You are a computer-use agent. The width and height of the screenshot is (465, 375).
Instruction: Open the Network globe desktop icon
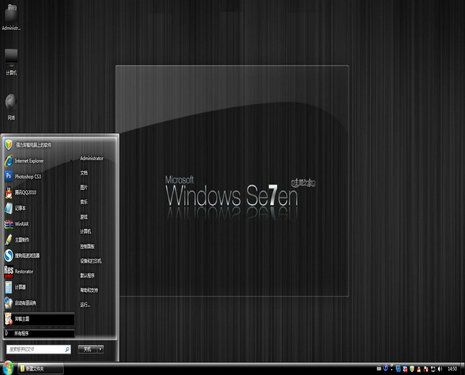11,107
